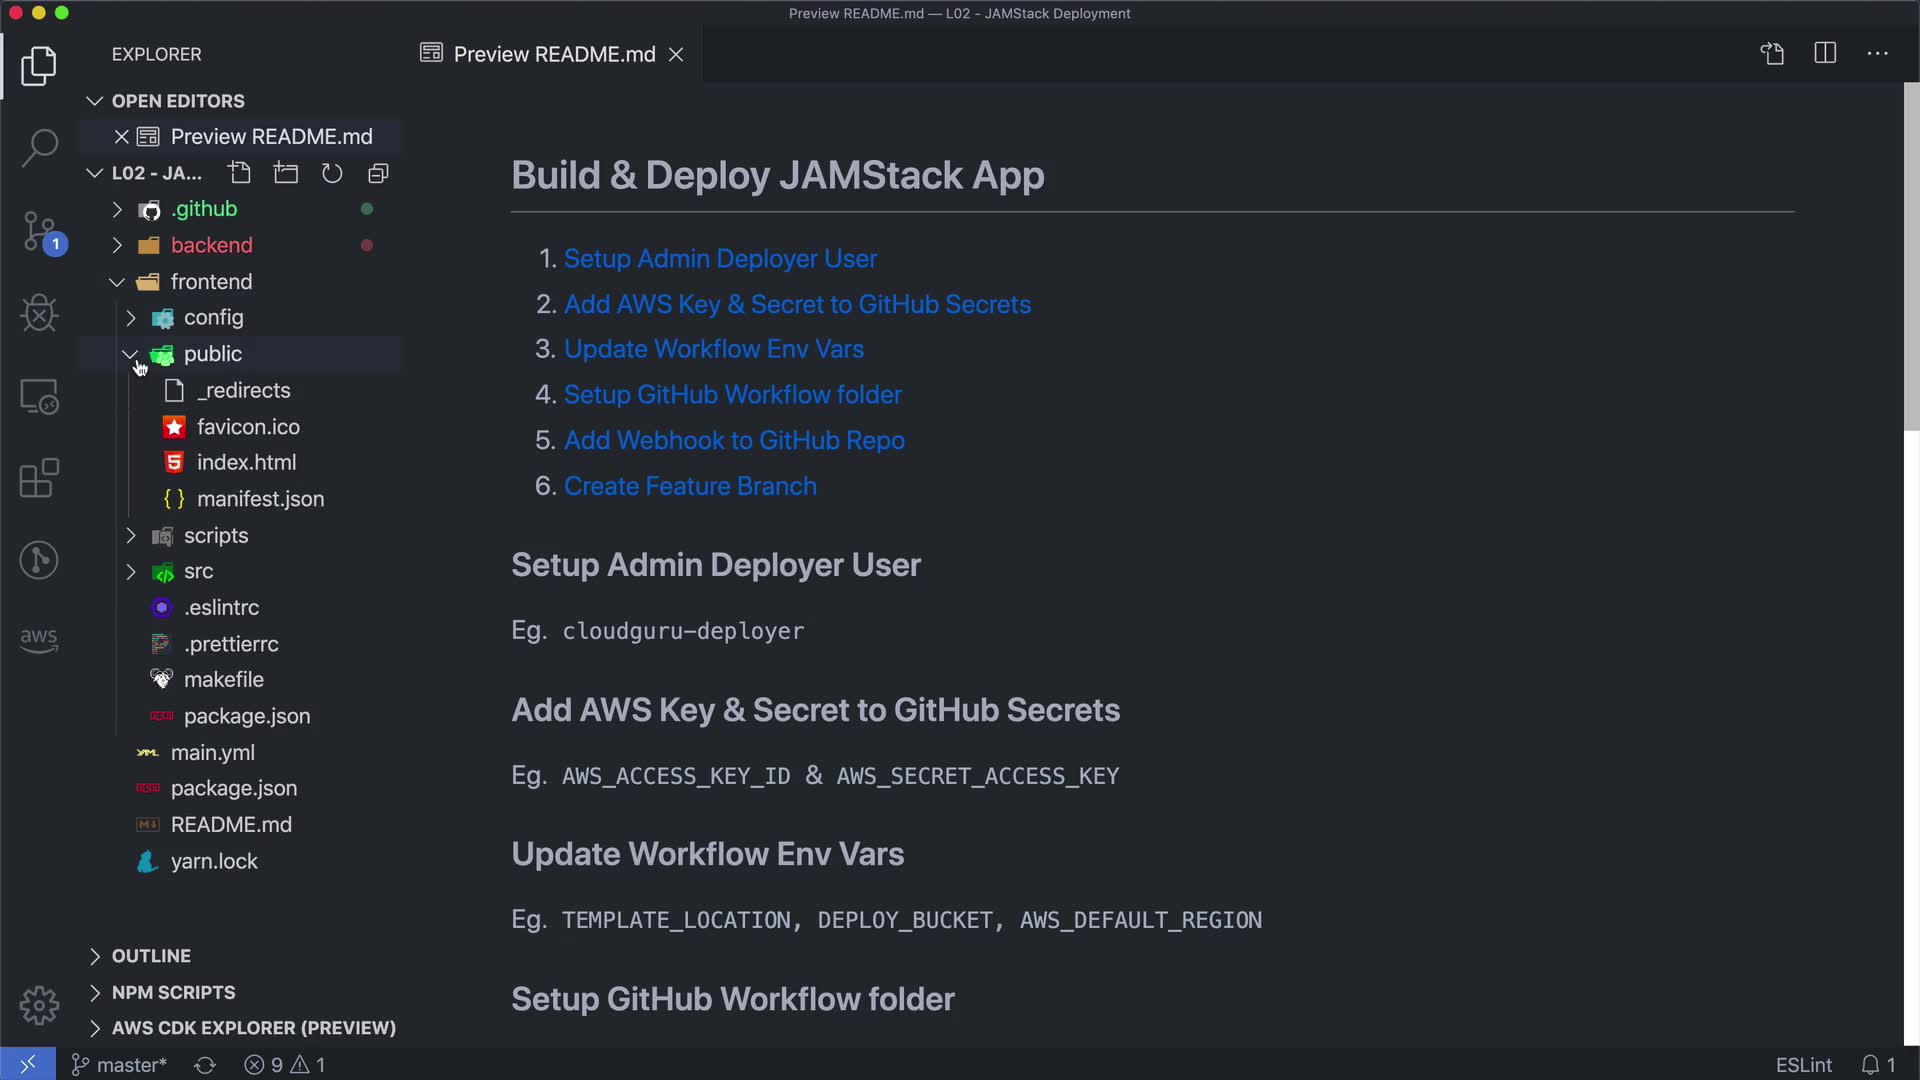Collapse all folders in explorer
Image resolution: width=1920 pixels, height=1080 pixels.
(378, 173)
